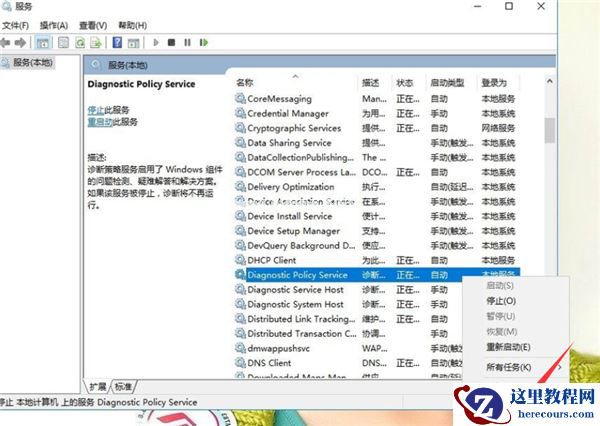Screen dimensions: 600x426
Task: Choose 重新启动(E) in the context menu
Action: click(508, 347)
